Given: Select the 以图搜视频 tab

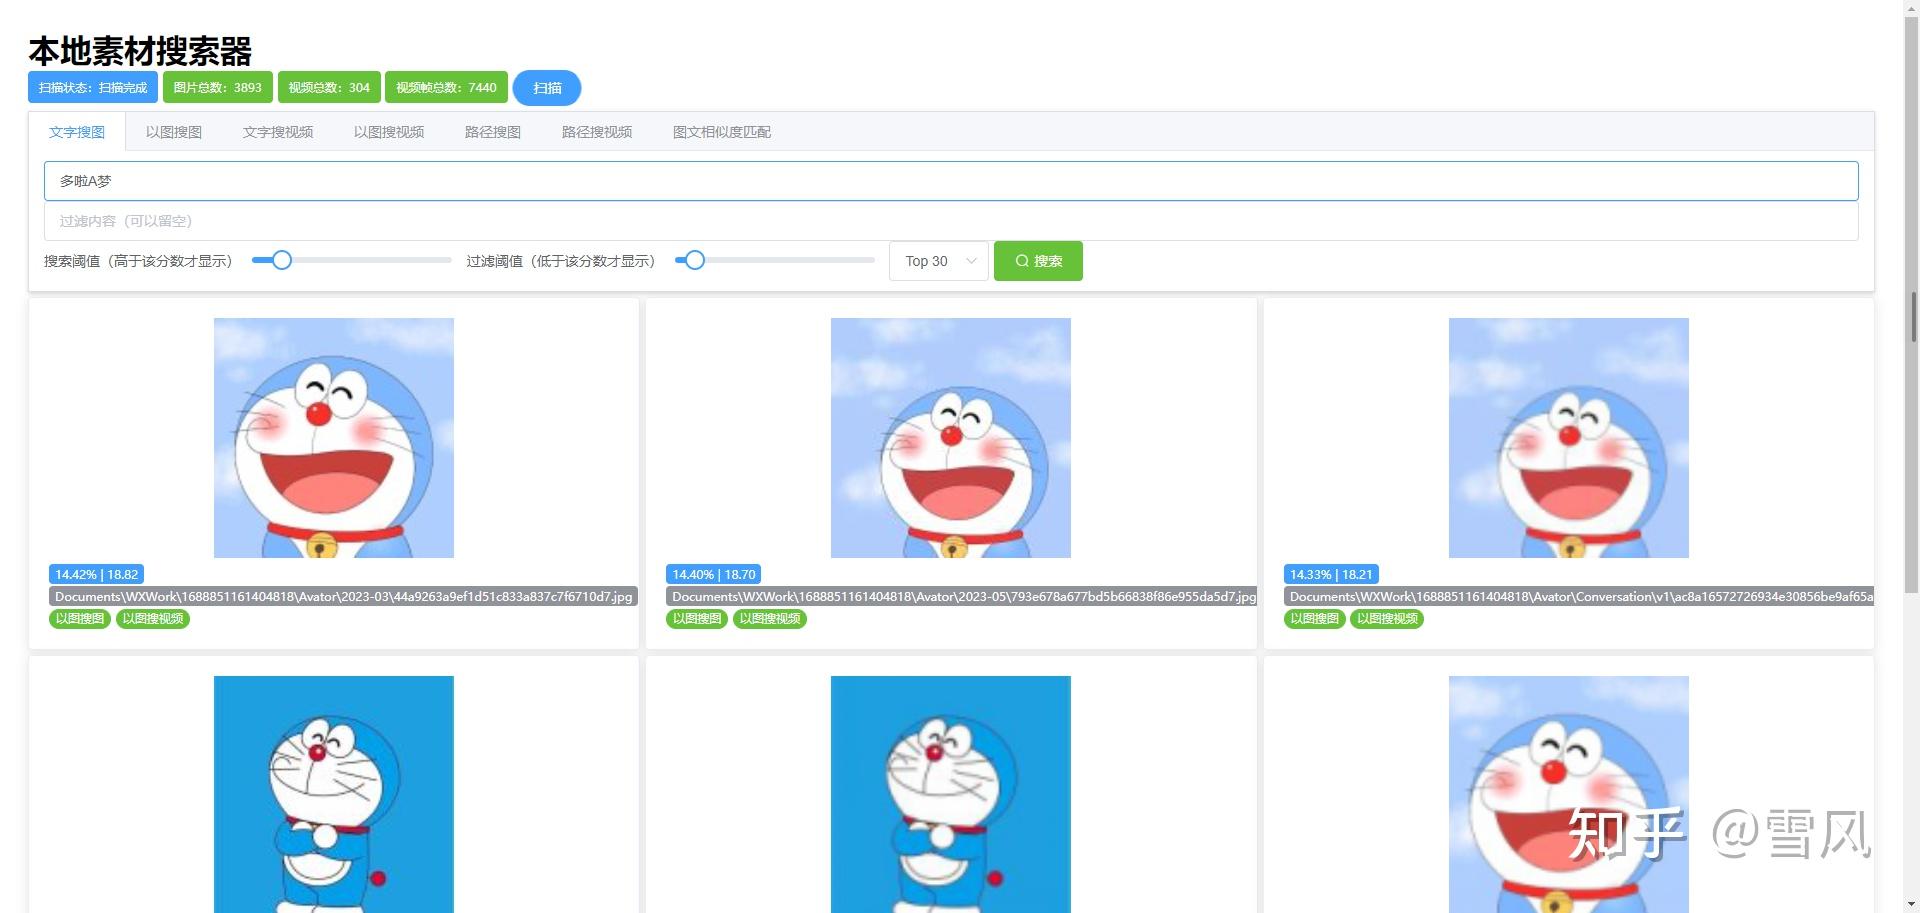Looking at the screenshot, I should point(389,132).
